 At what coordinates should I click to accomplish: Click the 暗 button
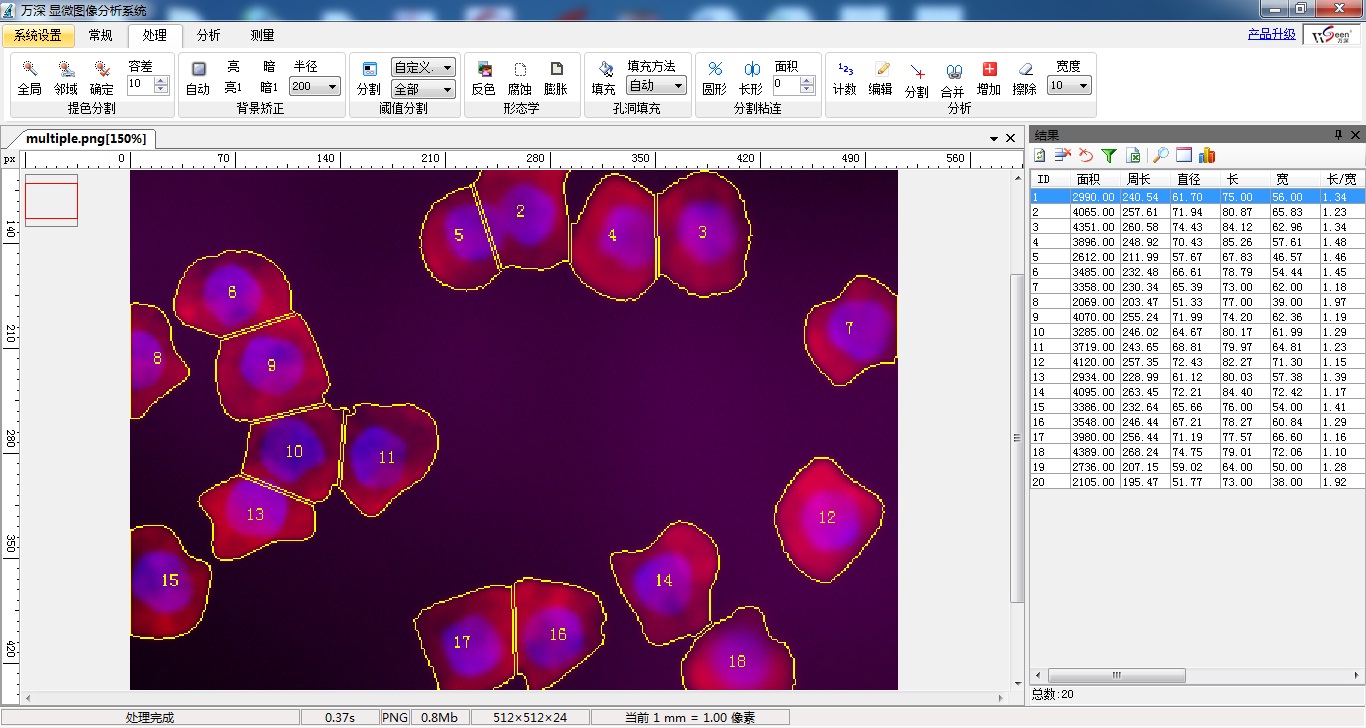tap(269, 66)
